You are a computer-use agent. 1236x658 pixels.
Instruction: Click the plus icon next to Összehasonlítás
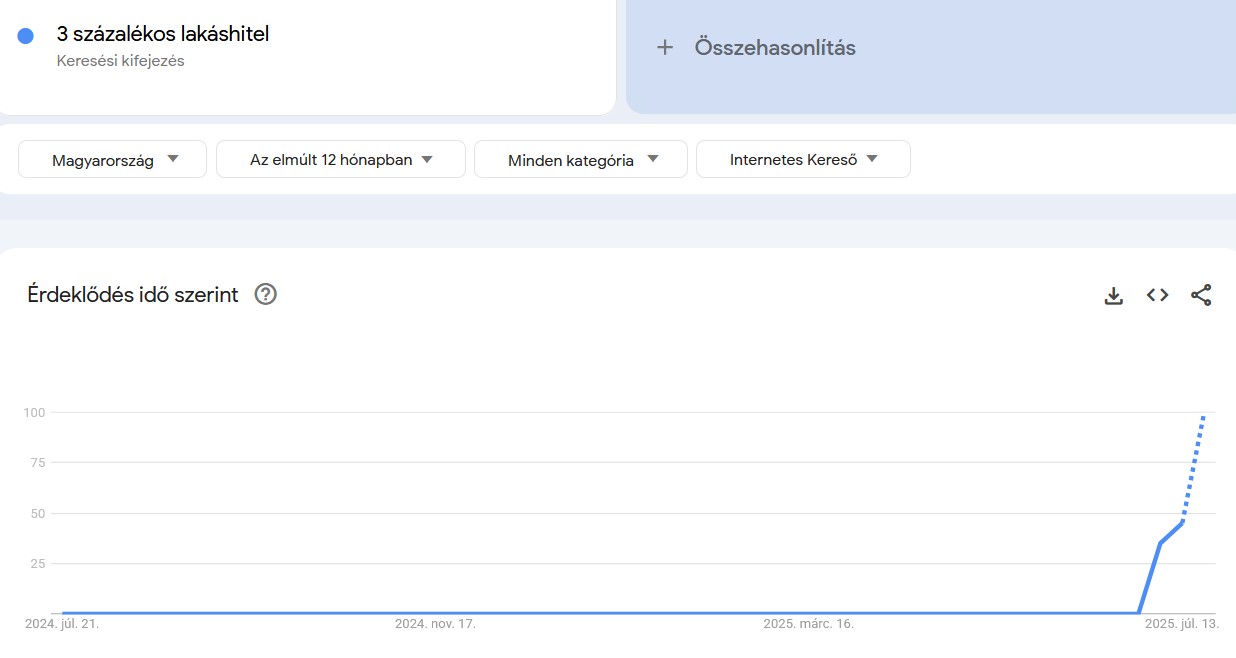(666, 47)
